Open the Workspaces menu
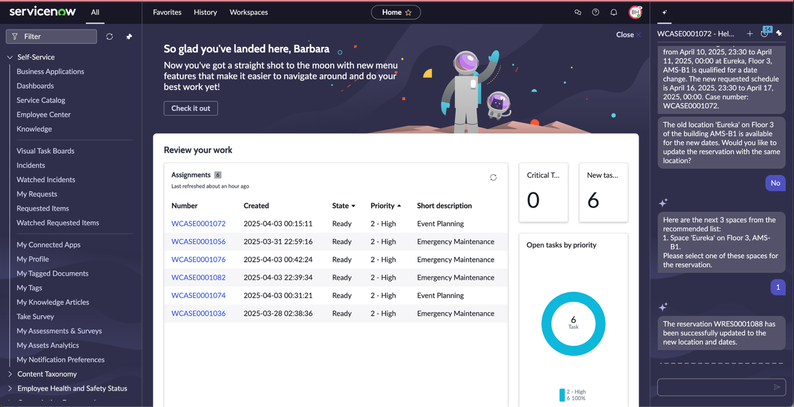The image size is (794, 407). 249,12
